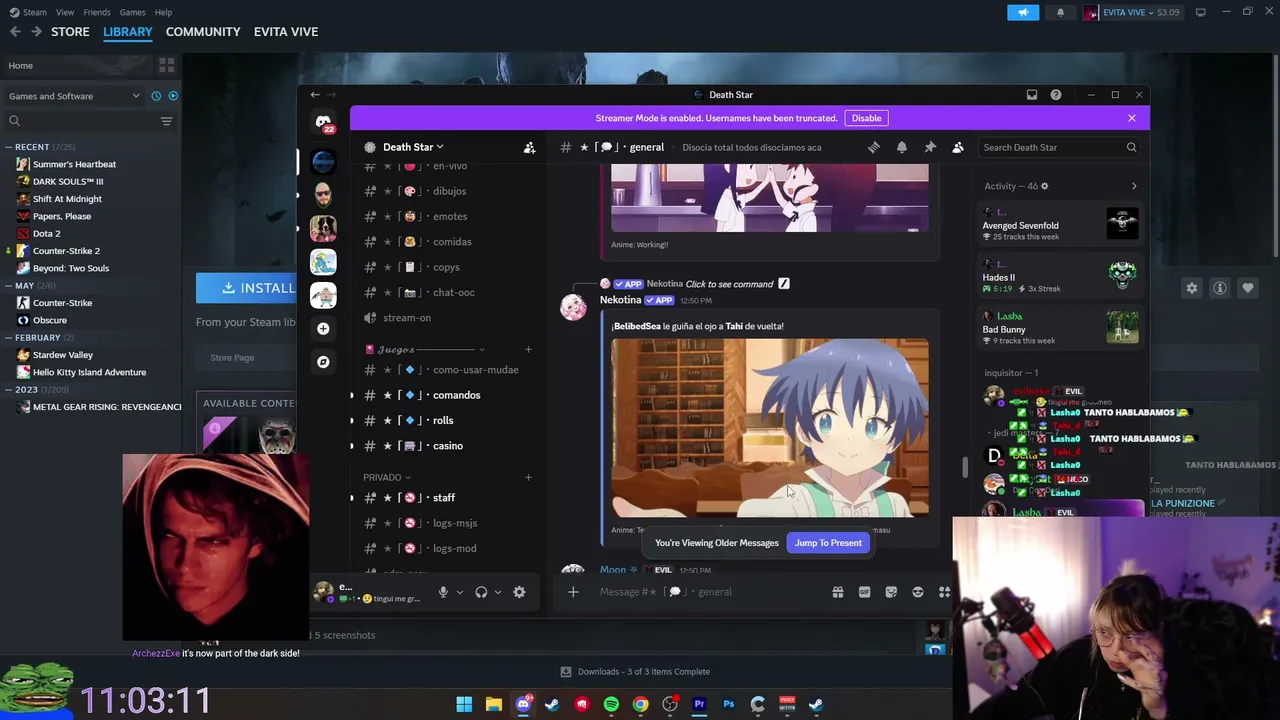Open Steam library advanced filter icon

166,121
